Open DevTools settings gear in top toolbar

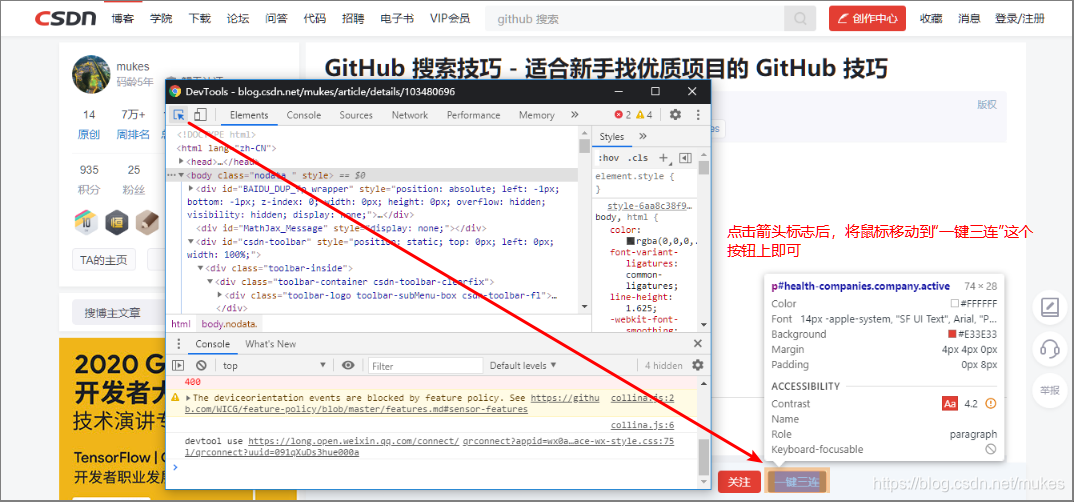(x=675, y=115)
